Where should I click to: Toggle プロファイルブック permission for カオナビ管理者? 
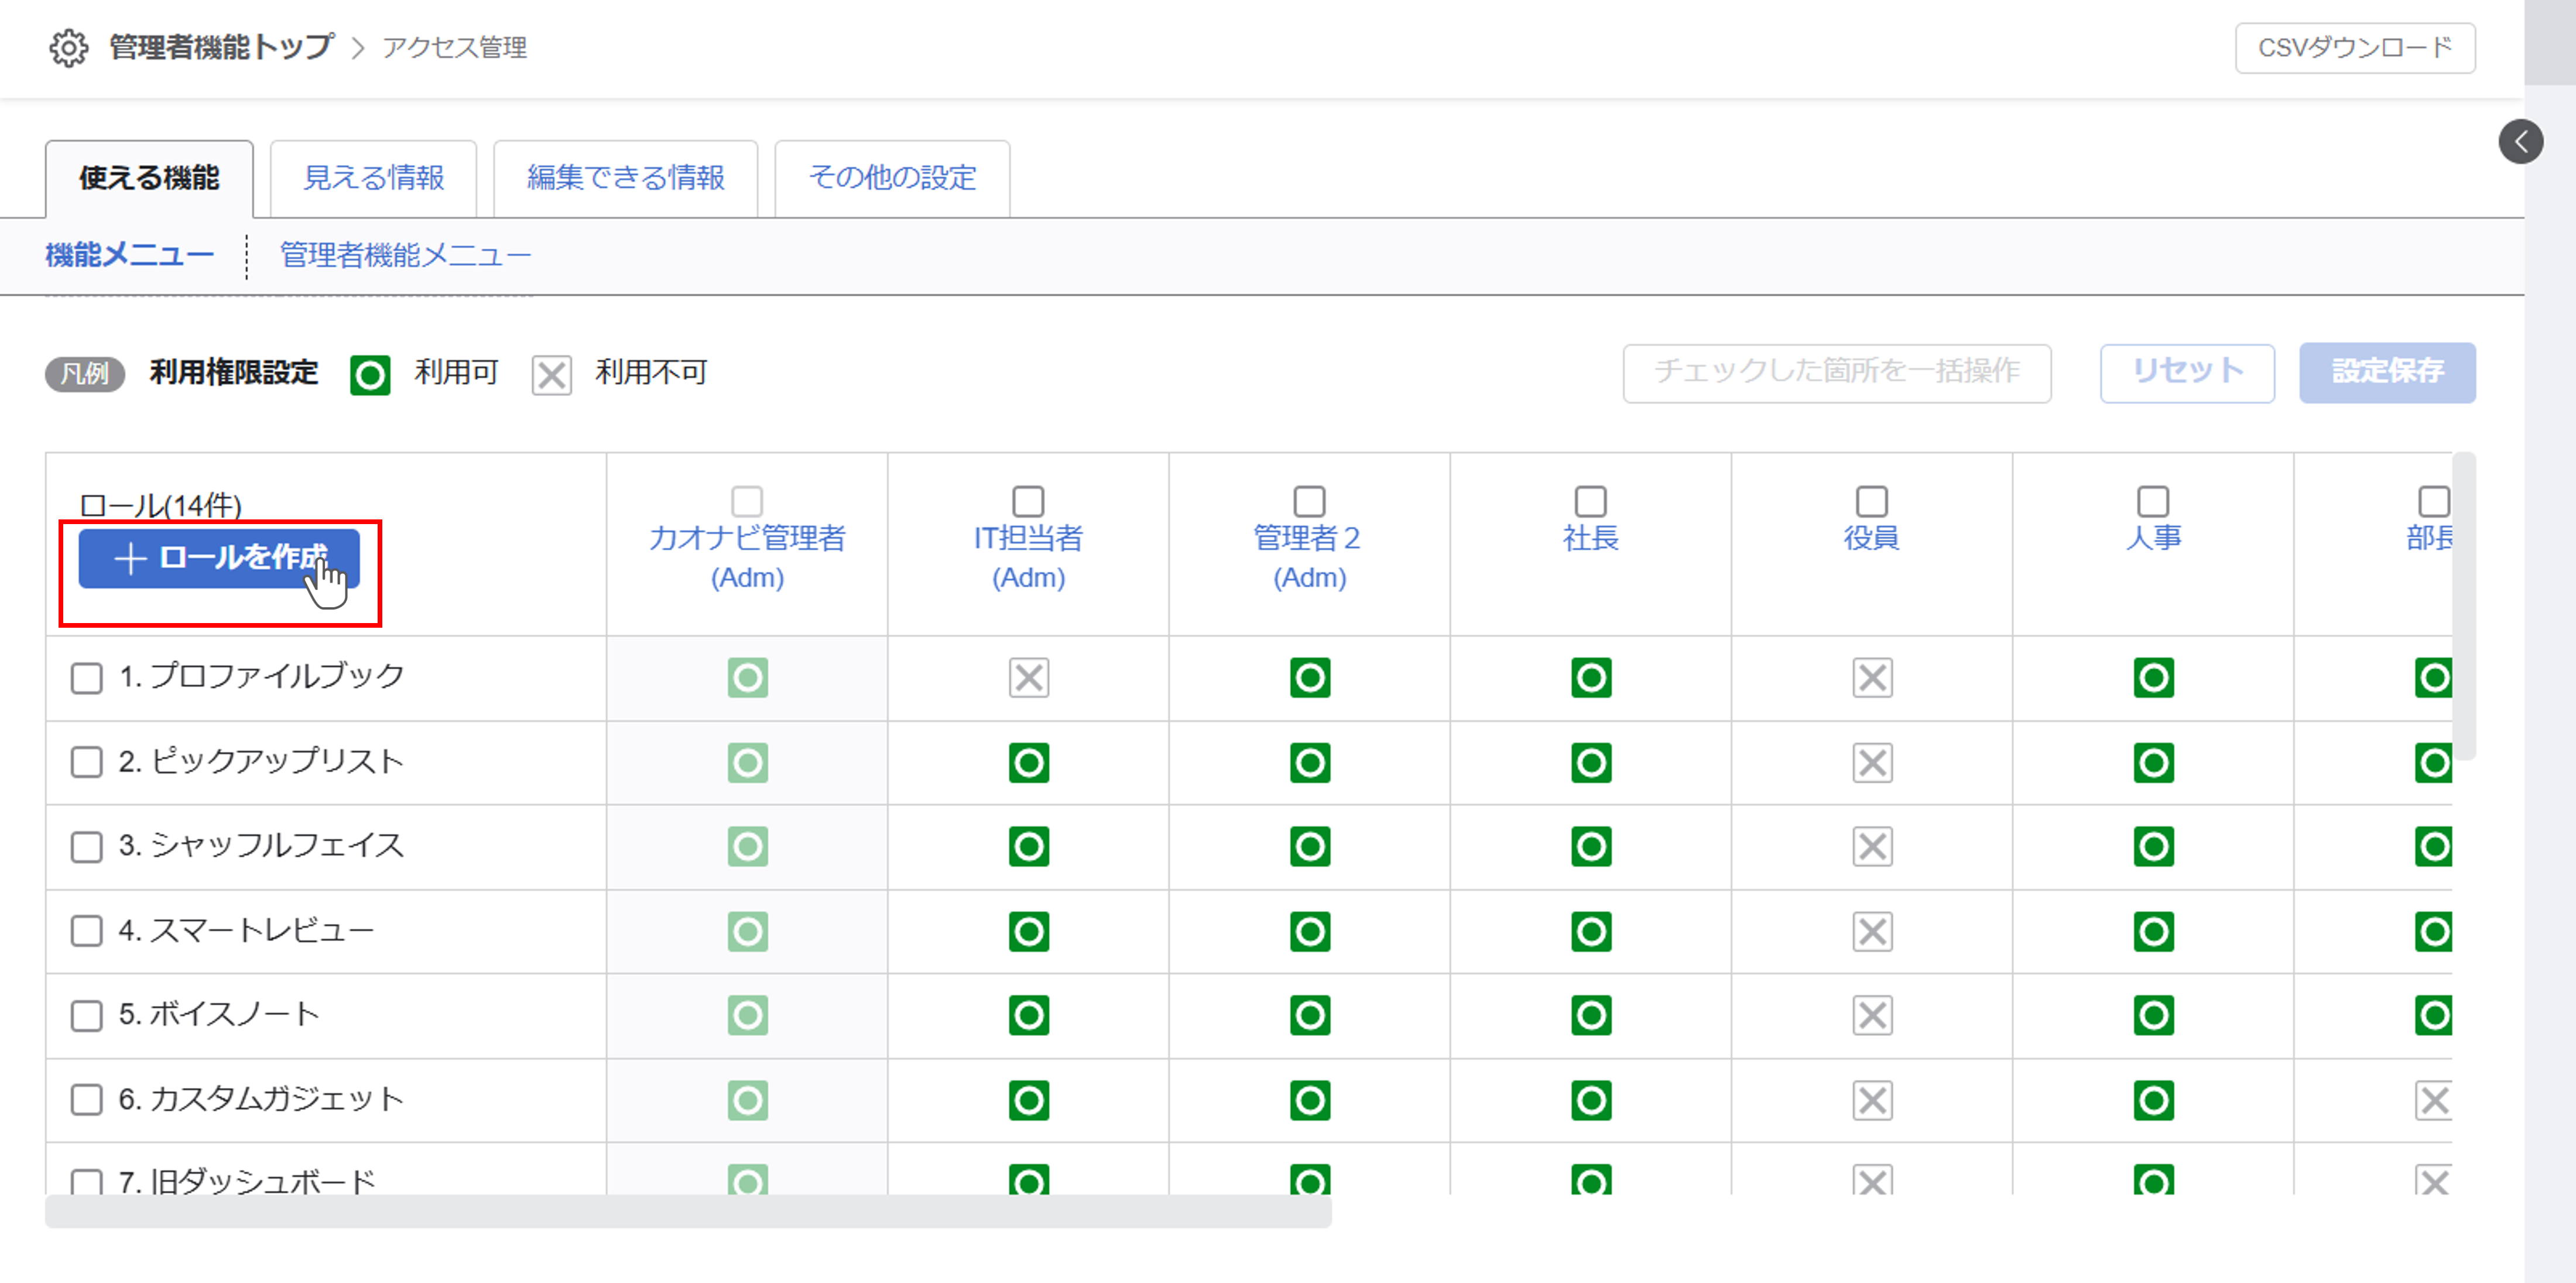click(x=747, y=678)
